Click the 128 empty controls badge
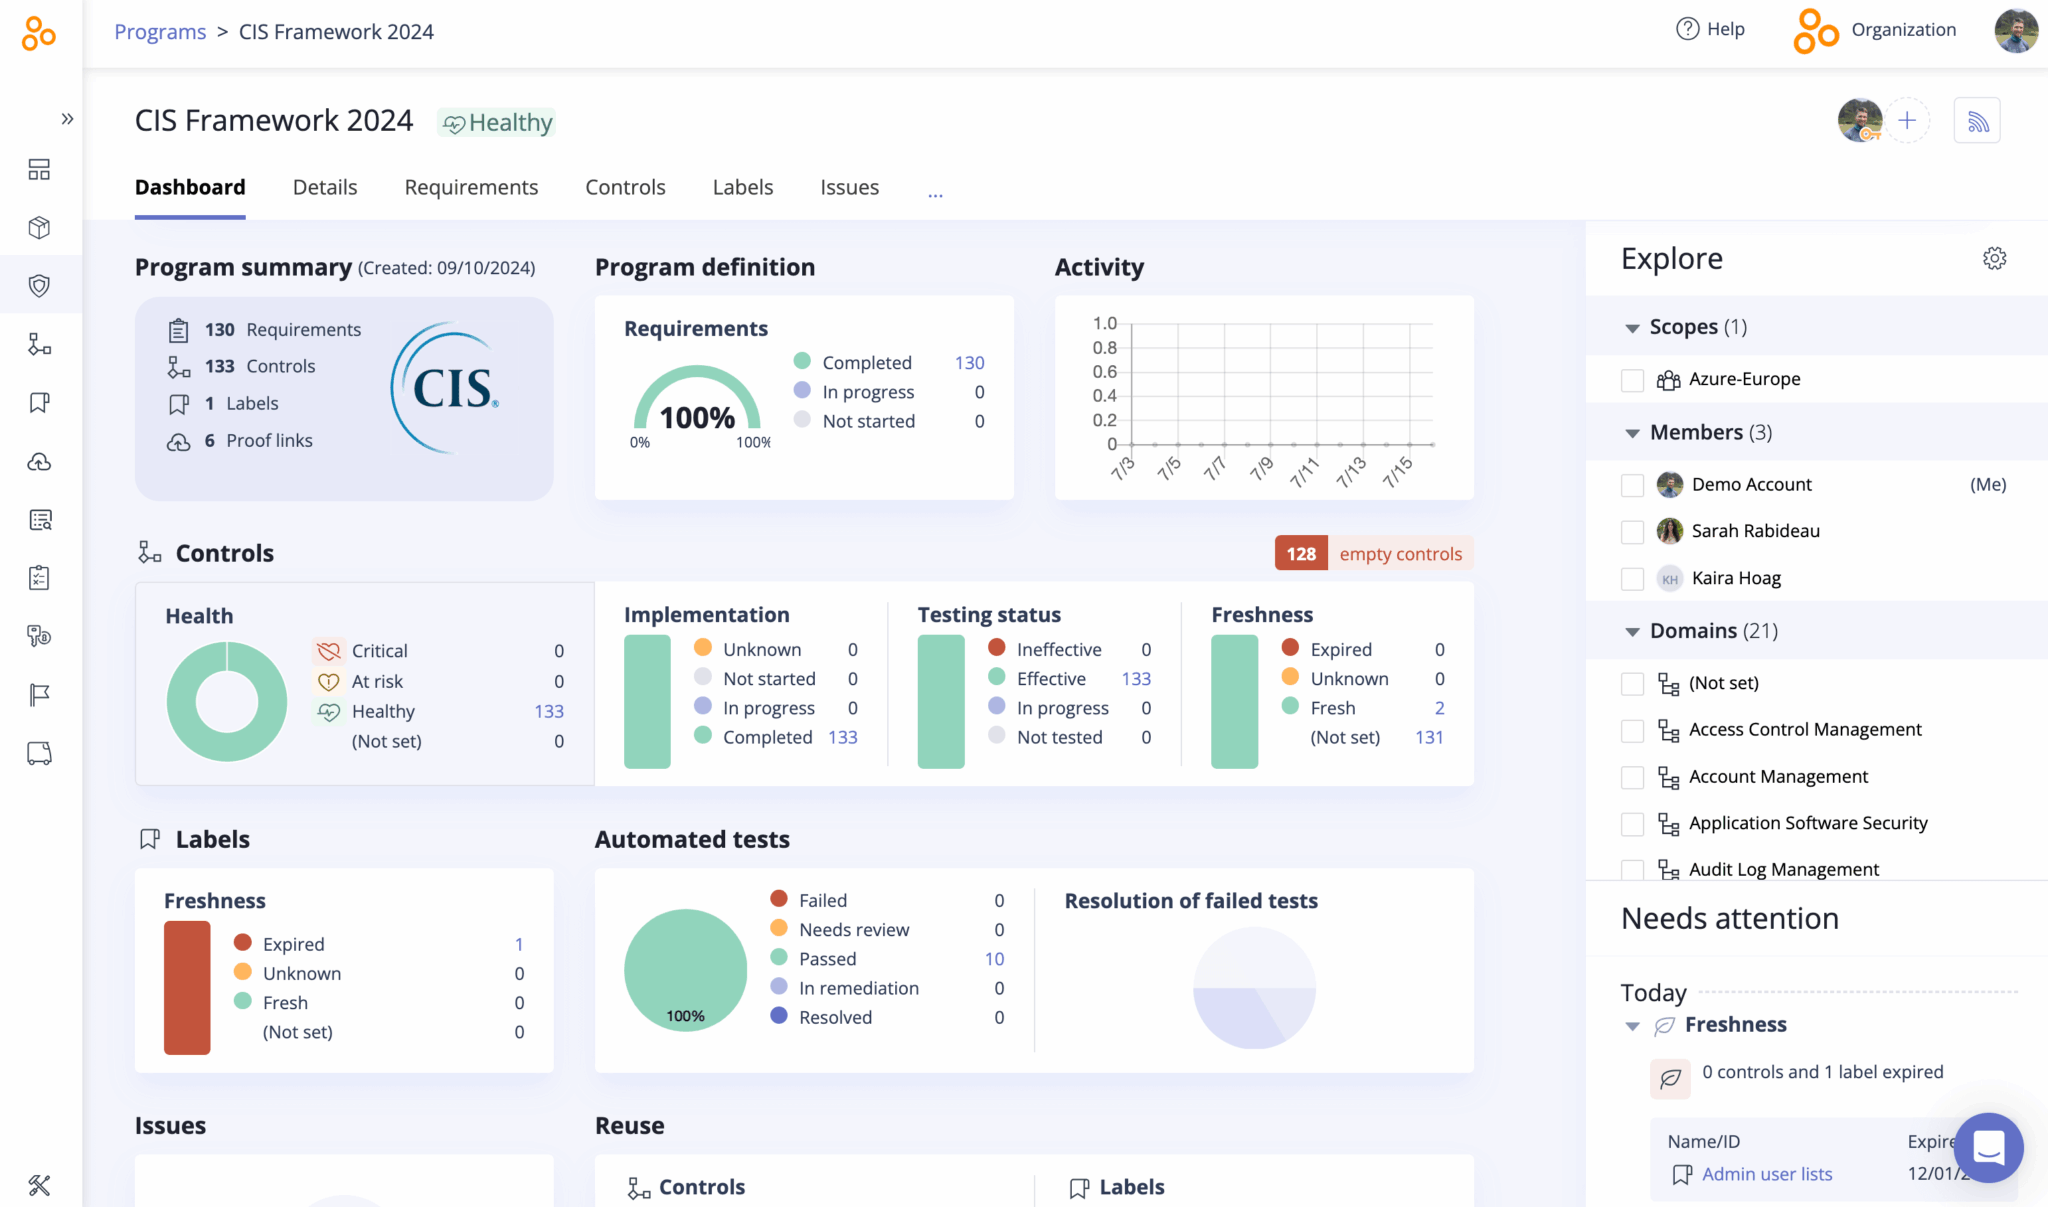 pyautogui.click(x=1373, y=553)
